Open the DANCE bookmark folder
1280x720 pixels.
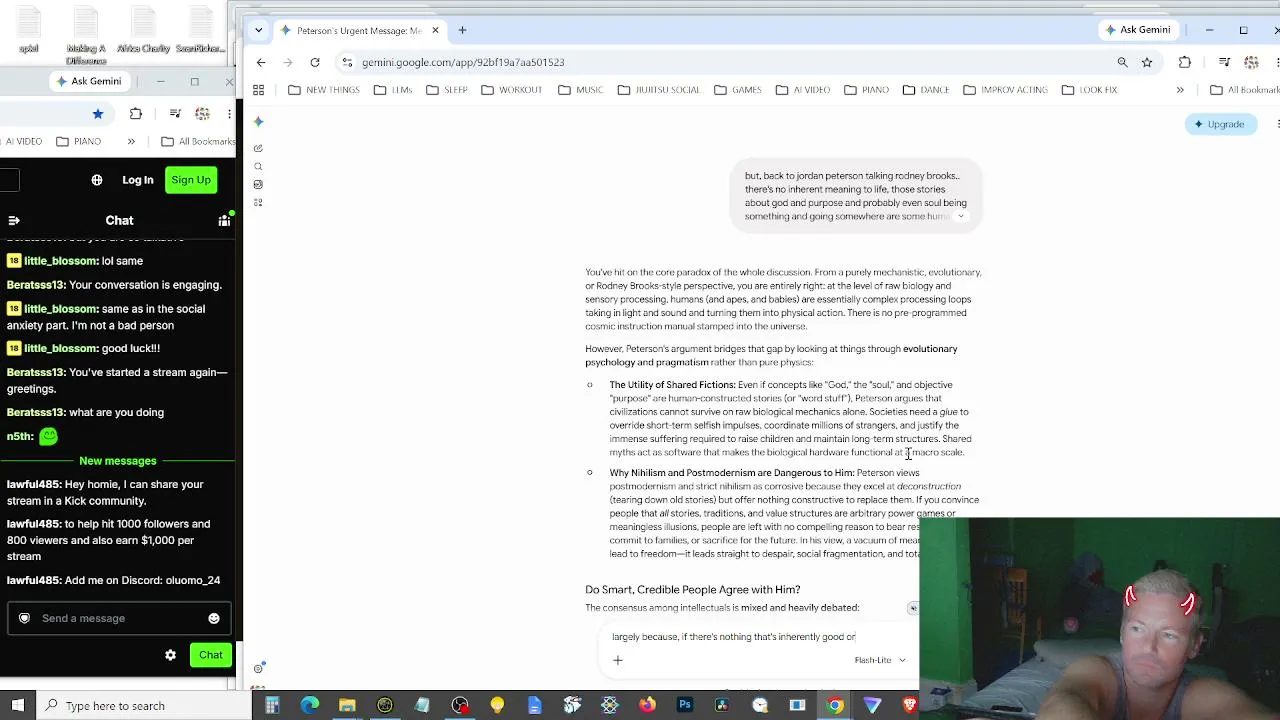click(x=925, y=90)
